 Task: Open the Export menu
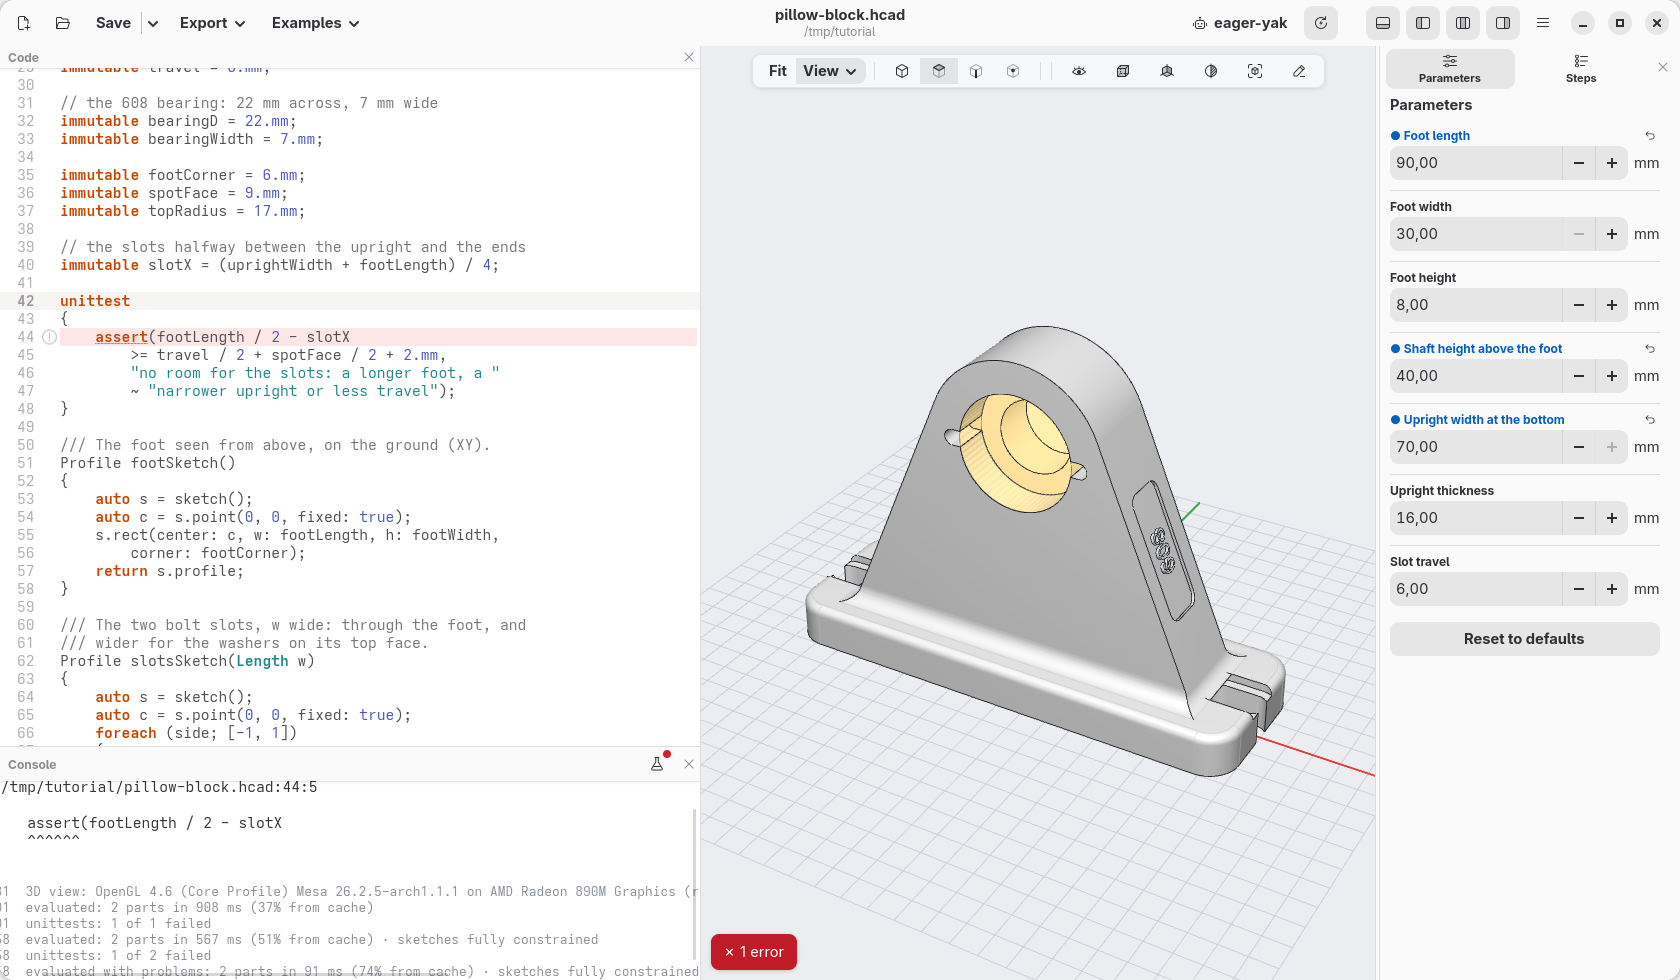click(212, 23)
